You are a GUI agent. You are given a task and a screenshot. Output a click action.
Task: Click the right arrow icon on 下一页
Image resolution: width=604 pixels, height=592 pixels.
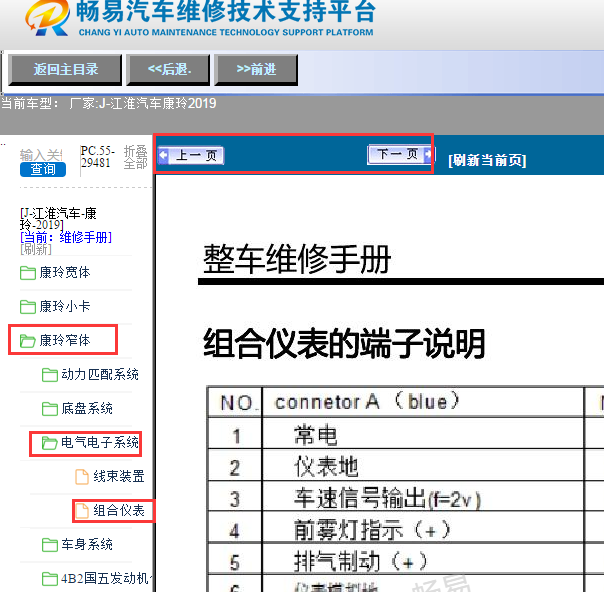429,154
